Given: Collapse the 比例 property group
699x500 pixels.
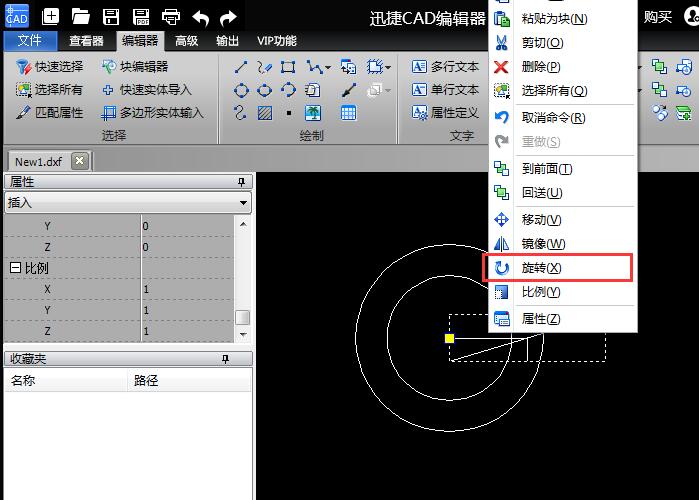Looking at the screenshot, I should click(x=15, y=268).
